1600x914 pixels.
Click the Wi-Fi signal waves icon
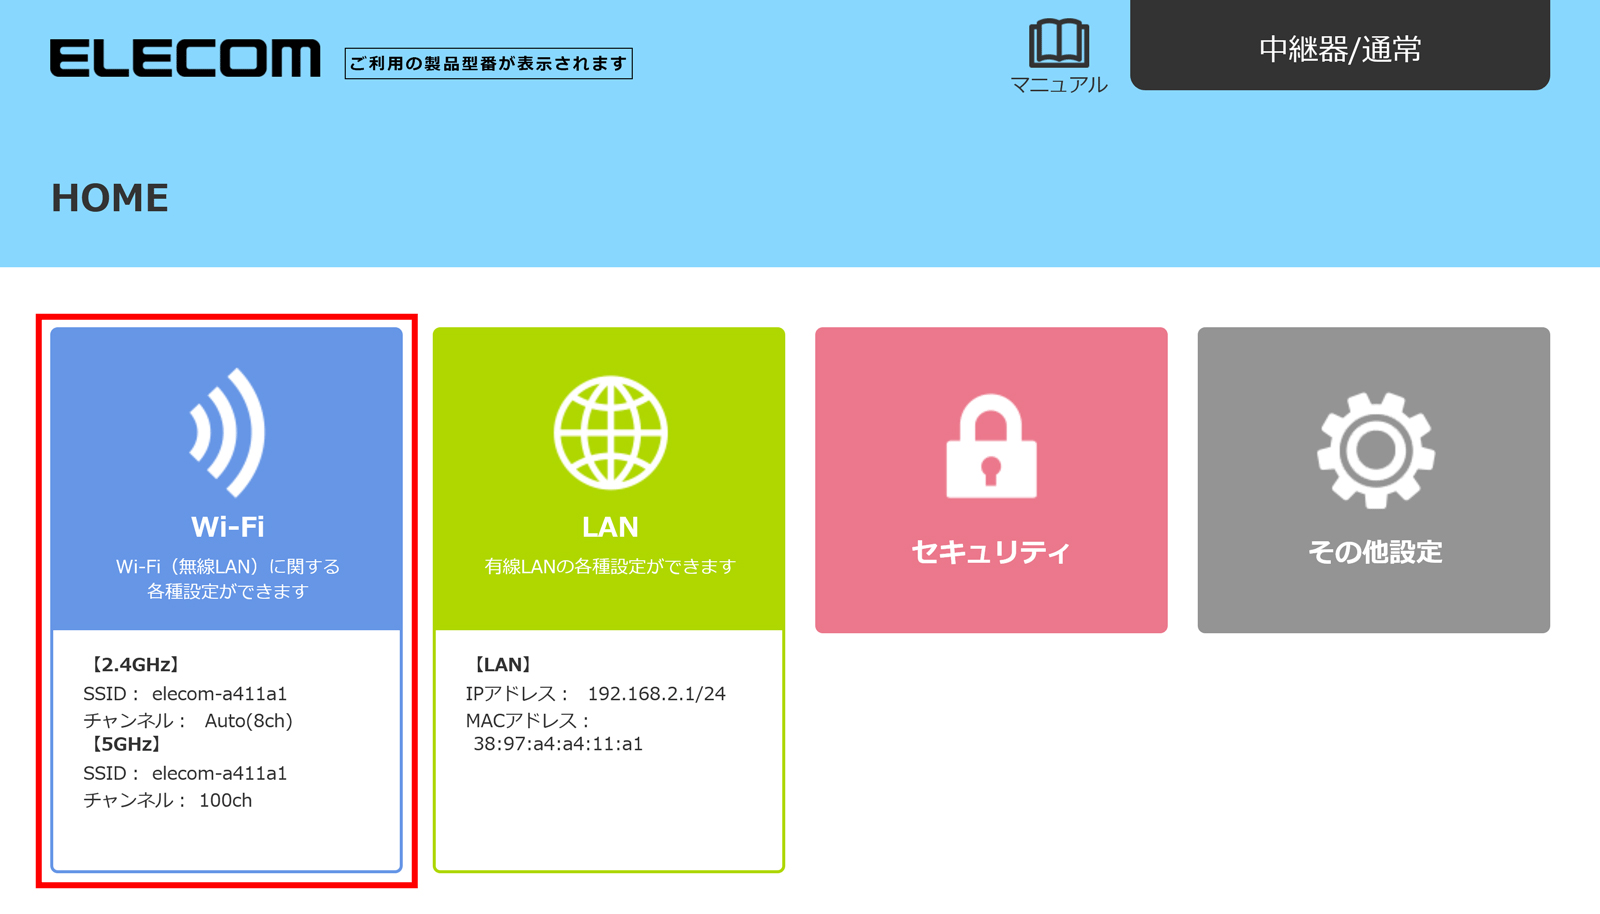point(228,433)
